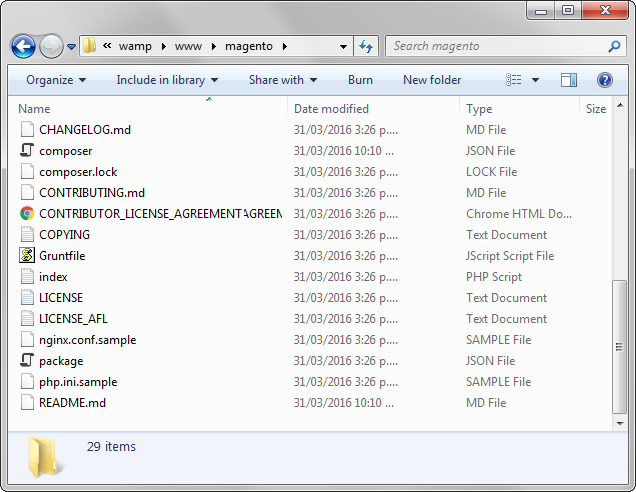This screenshot has width=636, height=492.
Task: Click the 29 items status text
Action: (111, 447)
